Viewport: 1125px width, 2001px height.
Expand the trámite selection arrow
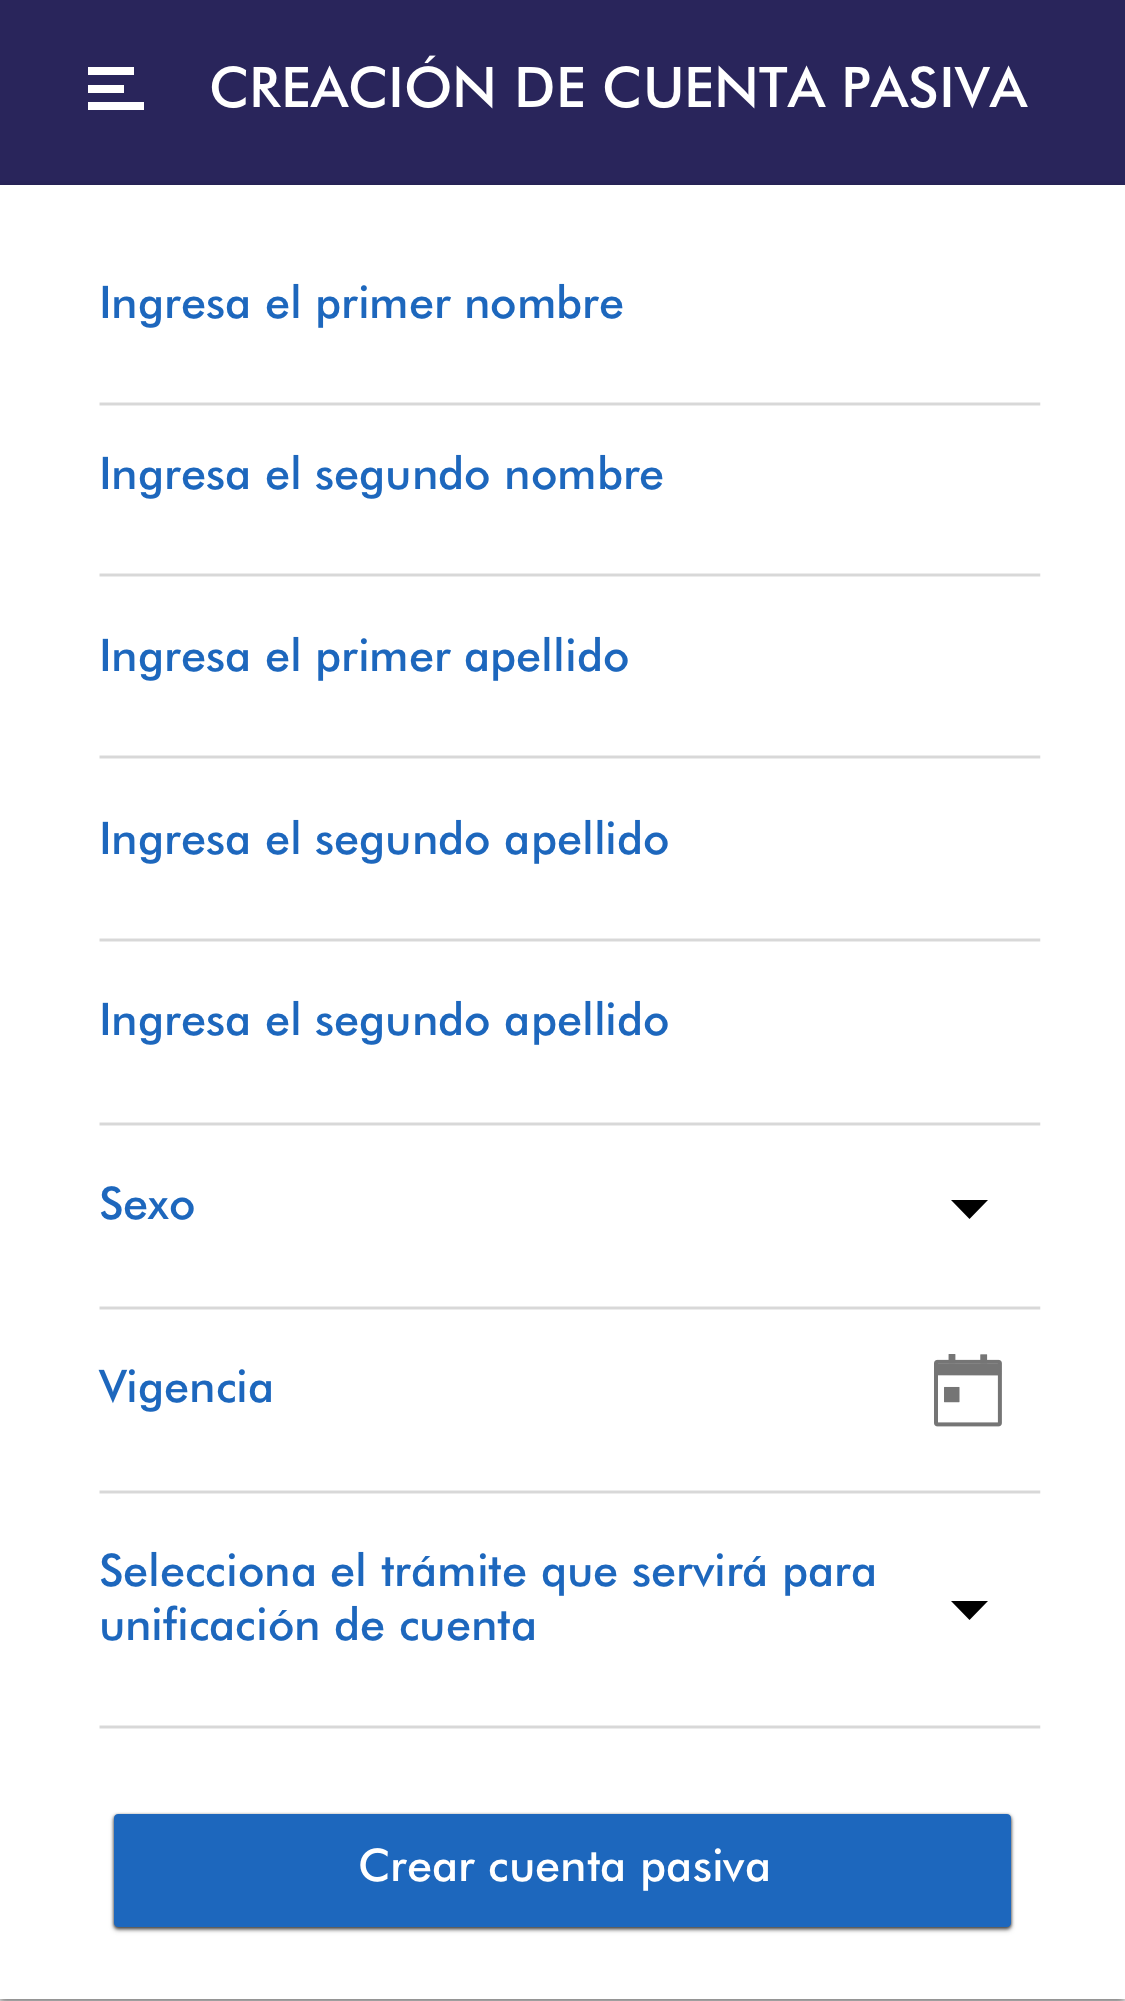pyautogui.click(x=969, y=1609)
